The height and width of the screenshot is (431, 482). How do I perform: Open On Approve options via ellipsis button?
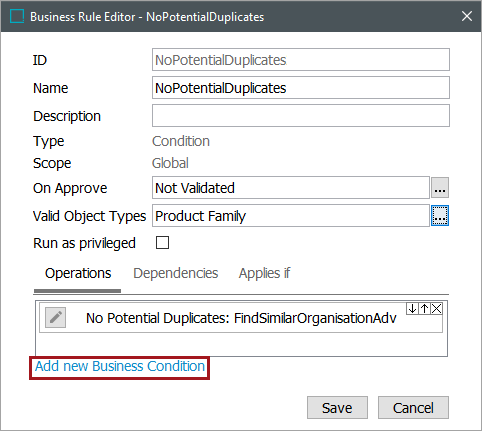click(440, 188)
